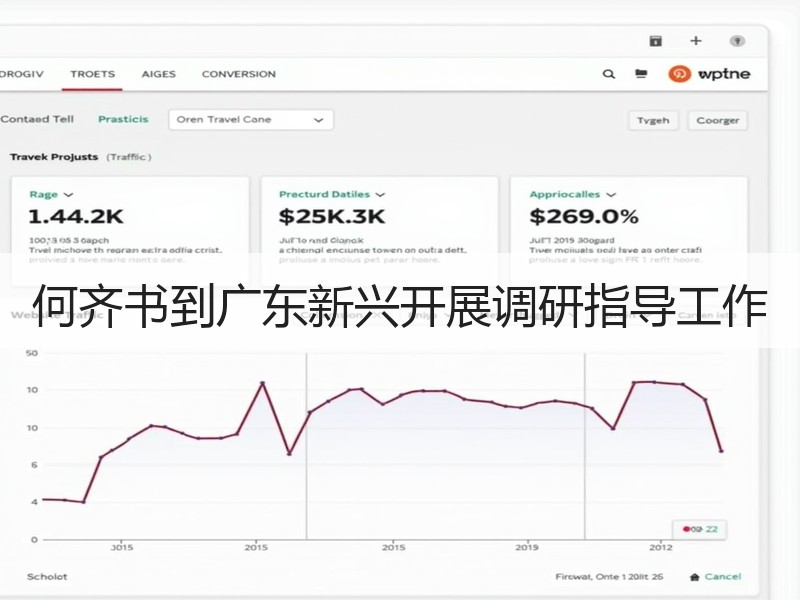The height and width of the screenshot is (600, 800).
Task: Select the Prasticis link
Action: point(123,119)
